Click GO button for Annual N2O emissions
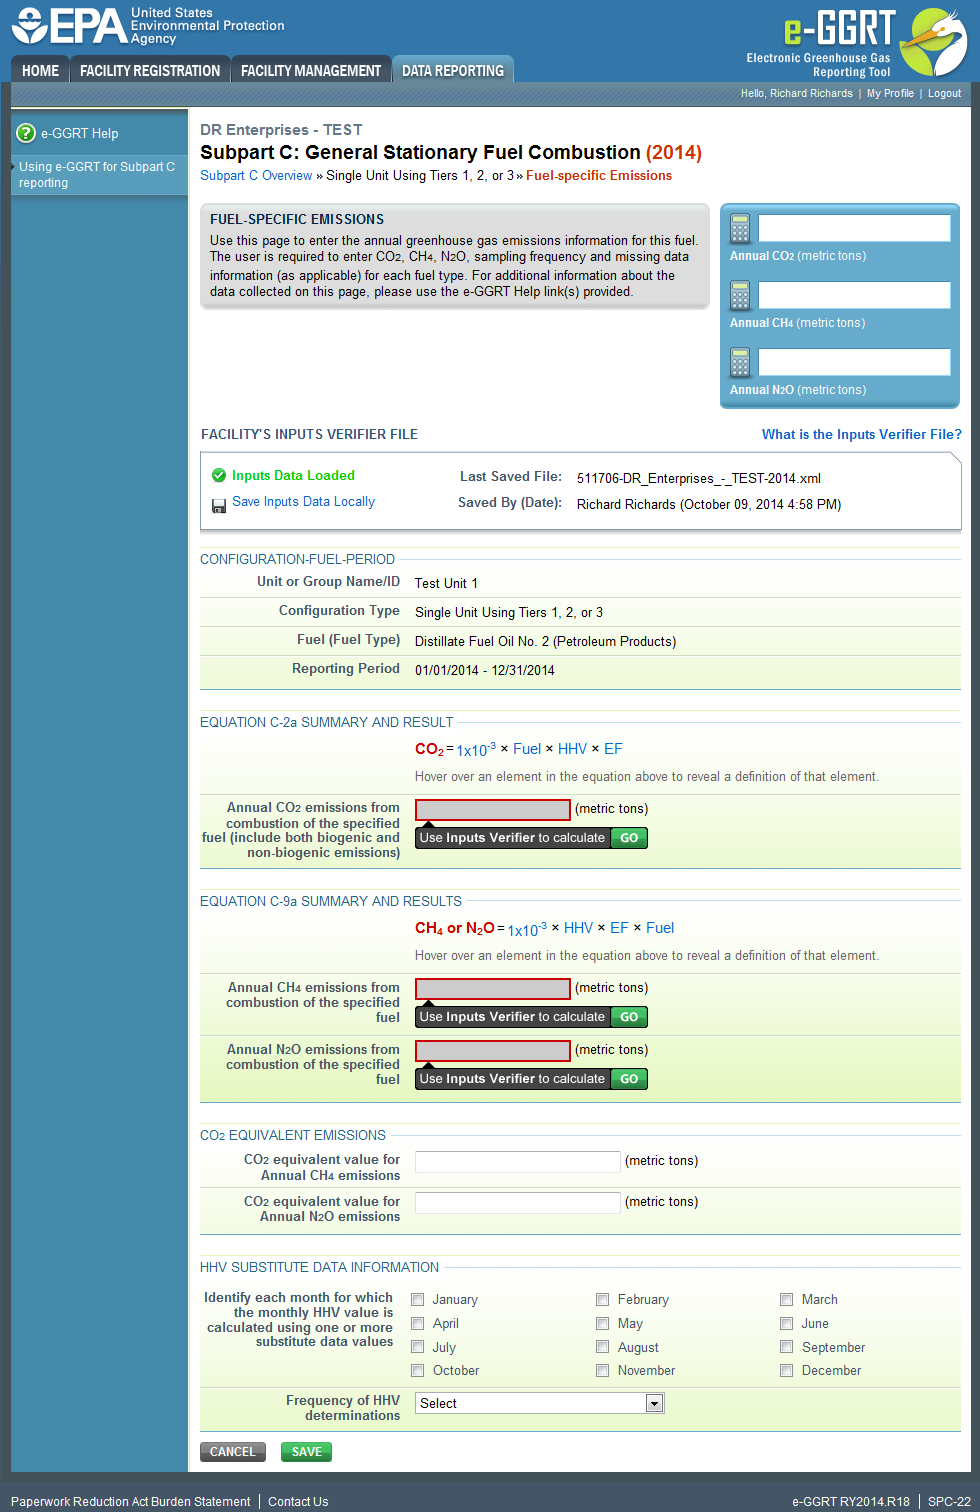 (x=629, y=1079)
